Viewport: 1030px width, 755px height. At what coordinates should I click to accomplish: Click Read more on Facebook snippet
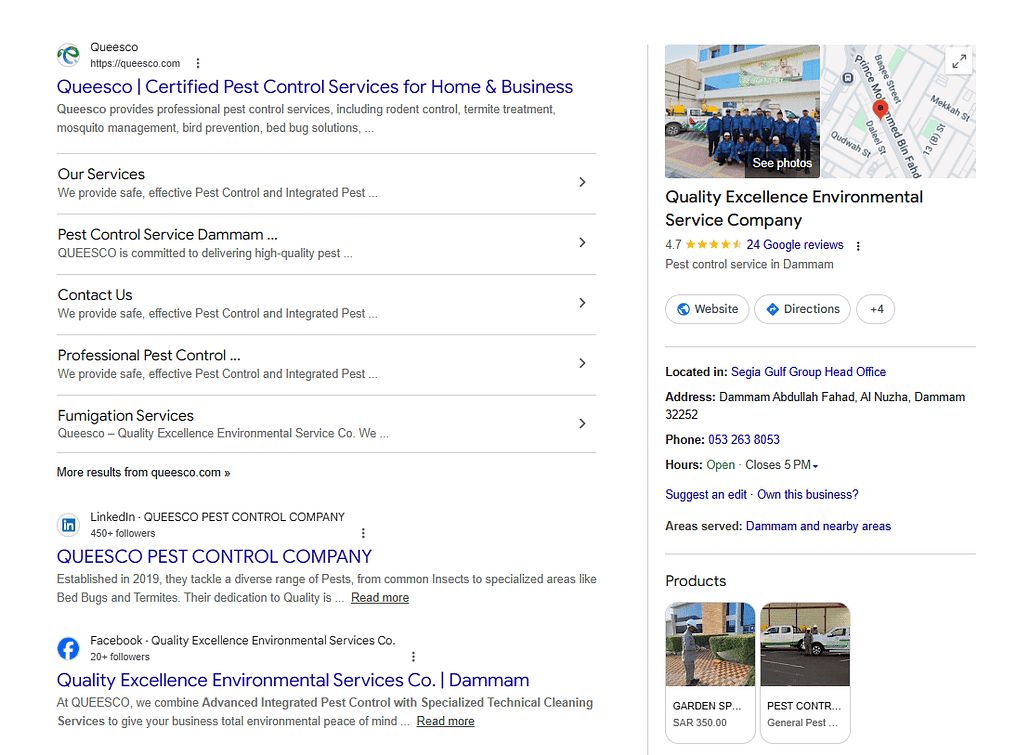coord(445,721)
